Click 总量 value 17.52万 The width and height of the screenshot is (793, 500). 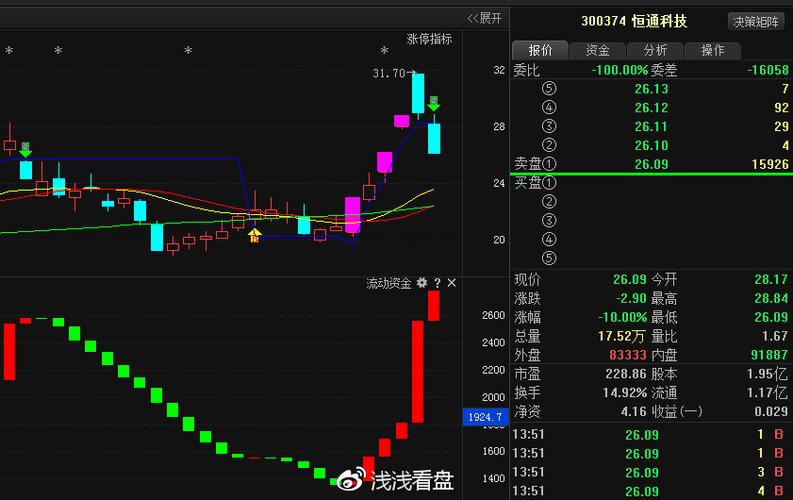(622, 336)
